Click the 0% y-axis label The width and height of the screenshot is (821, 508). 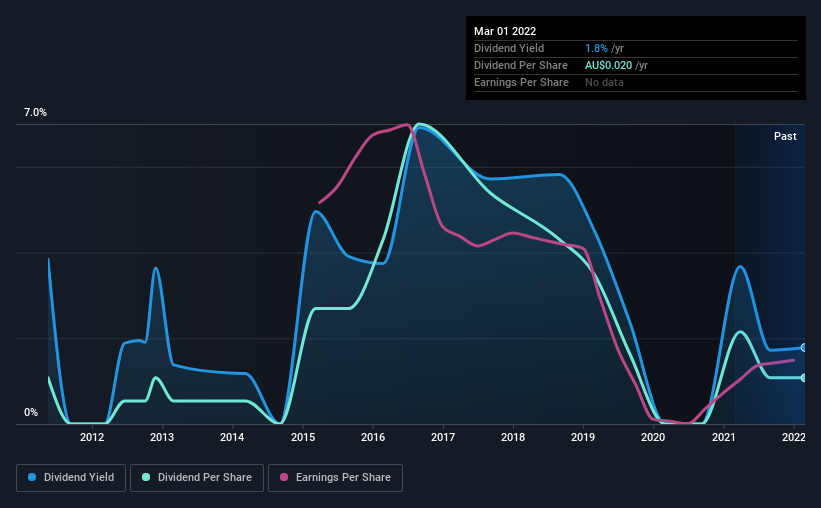31,413
